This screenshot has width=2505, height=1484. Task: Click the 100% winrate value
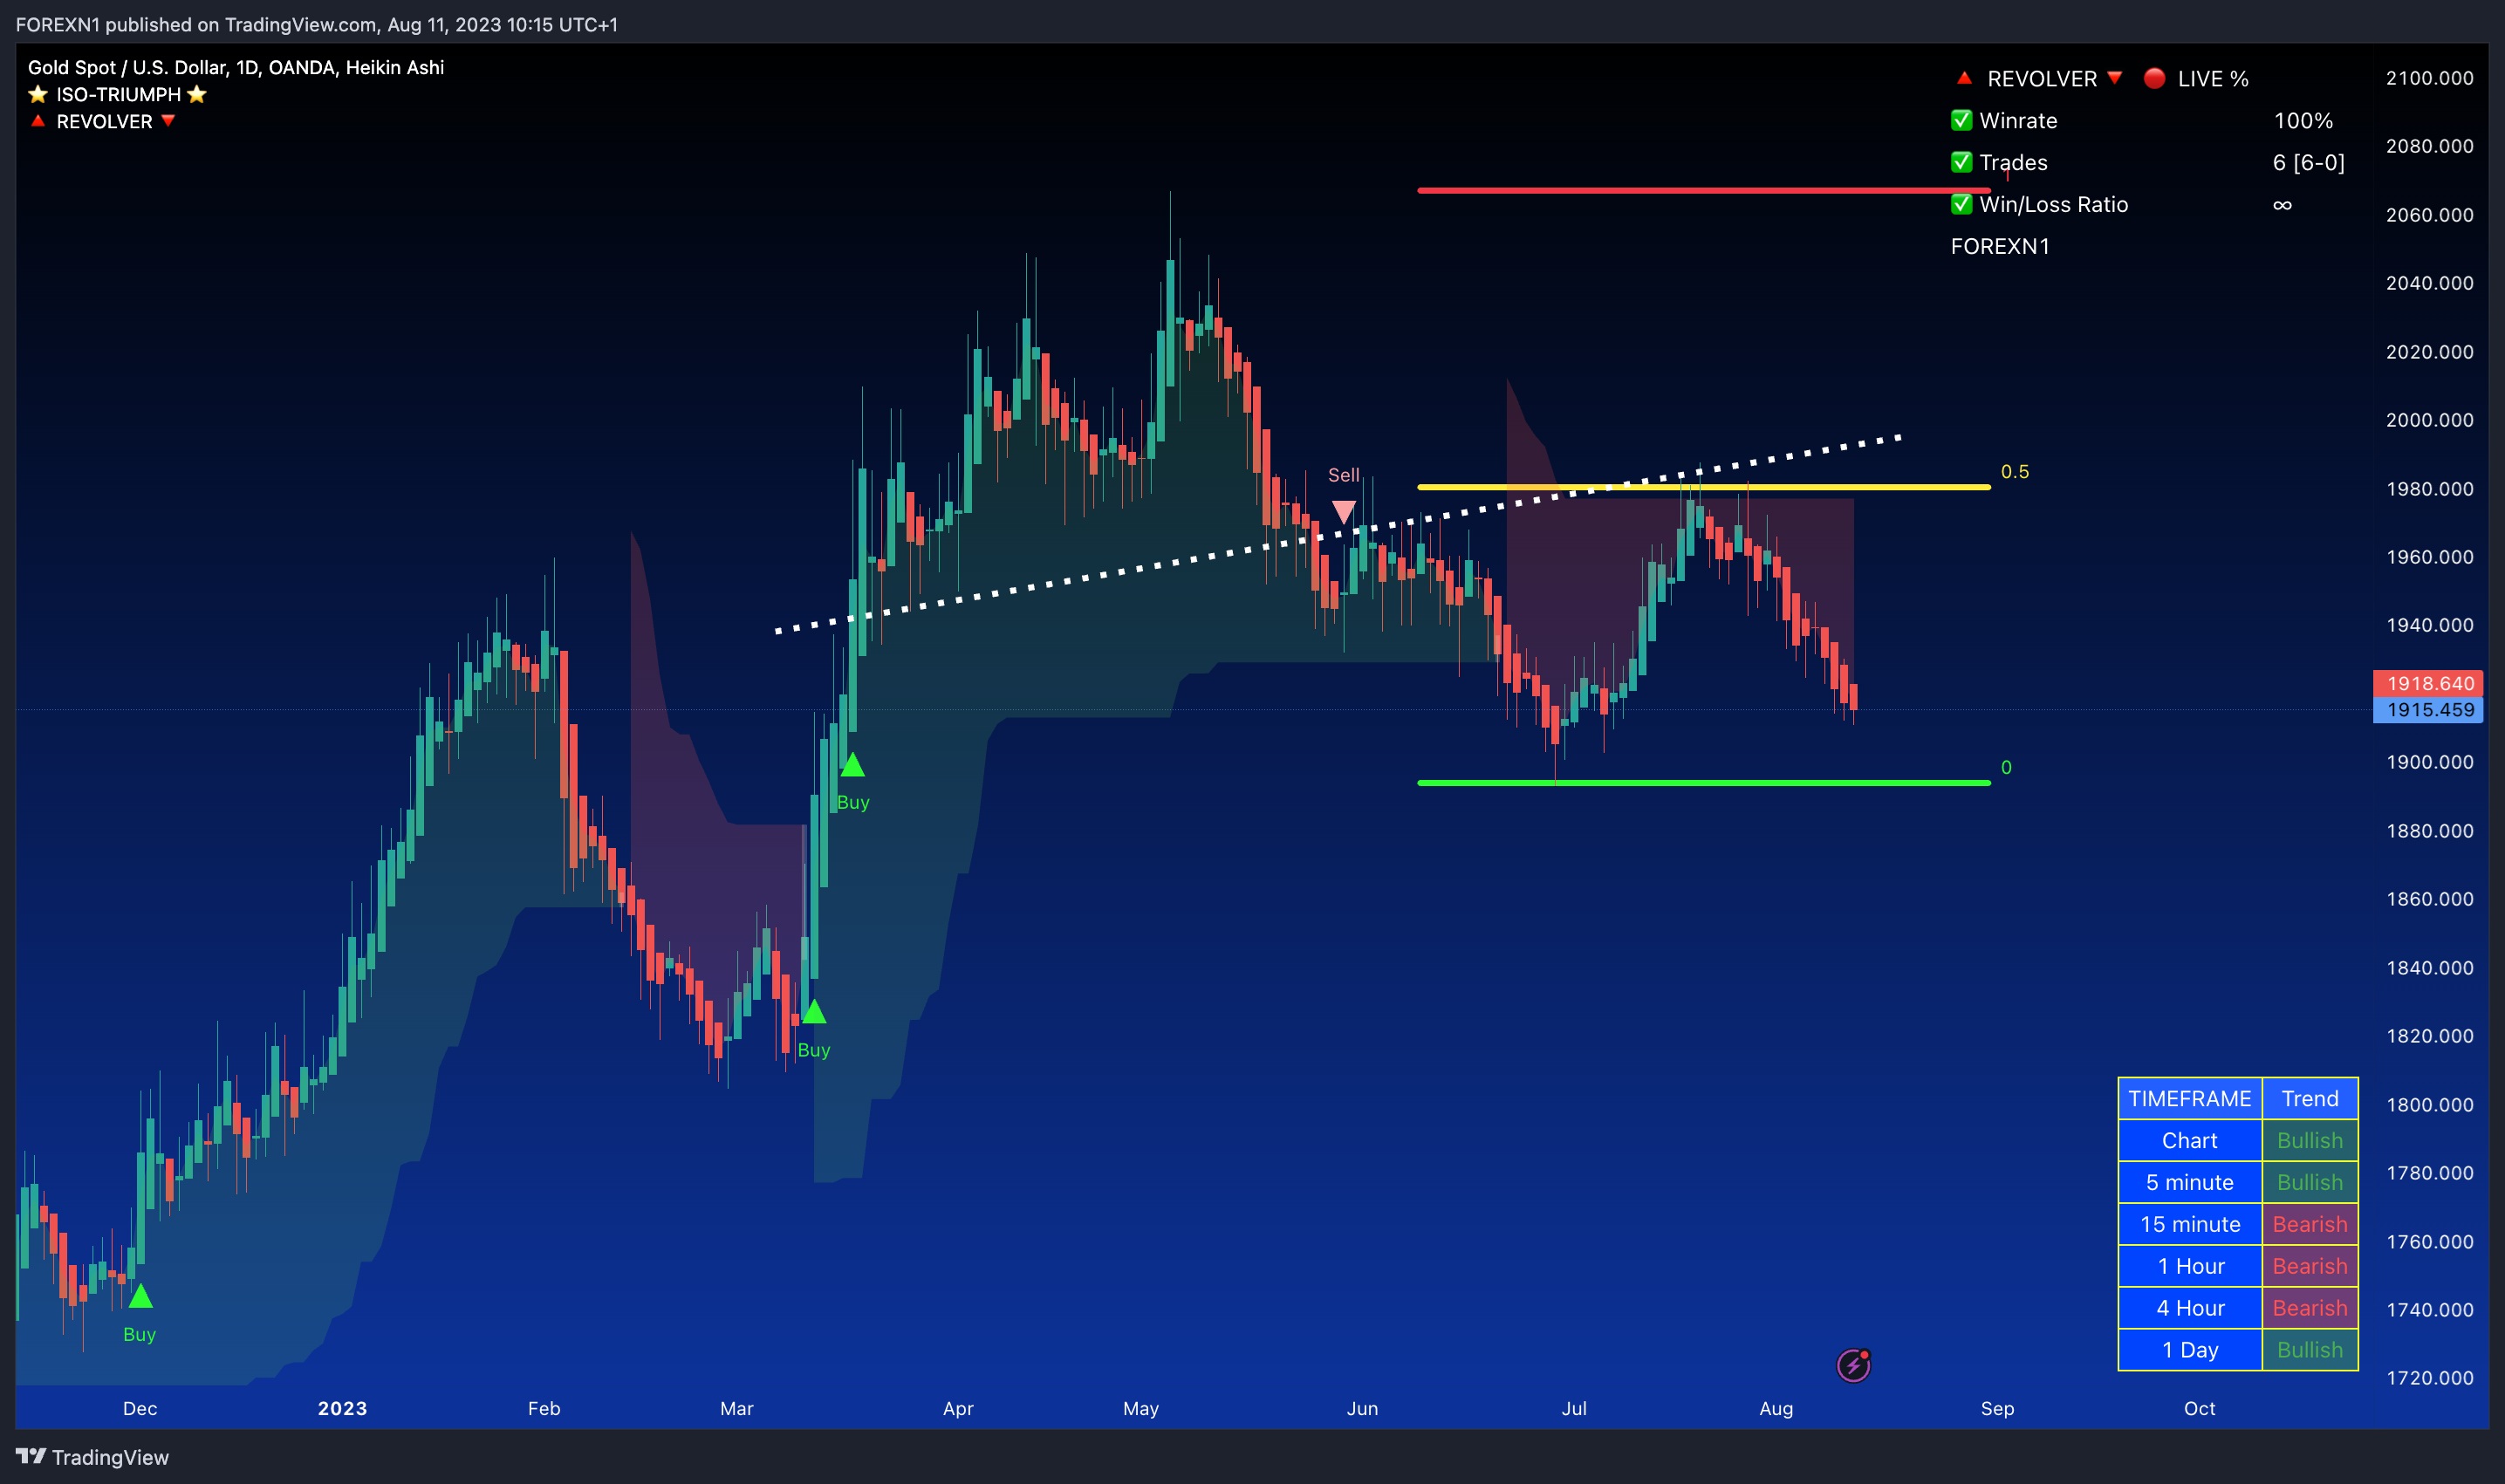pyautogui.click(x=2303, y=120)
